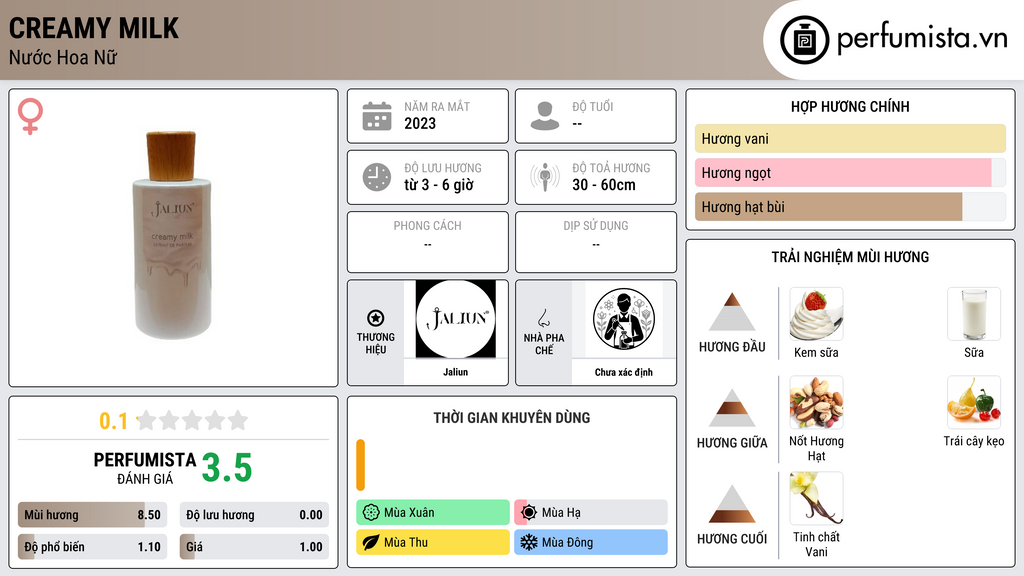1024x576 pixels.
Task: Click the Độ phổ biến 1.10 score bar
Action: [x=92, y=547]
